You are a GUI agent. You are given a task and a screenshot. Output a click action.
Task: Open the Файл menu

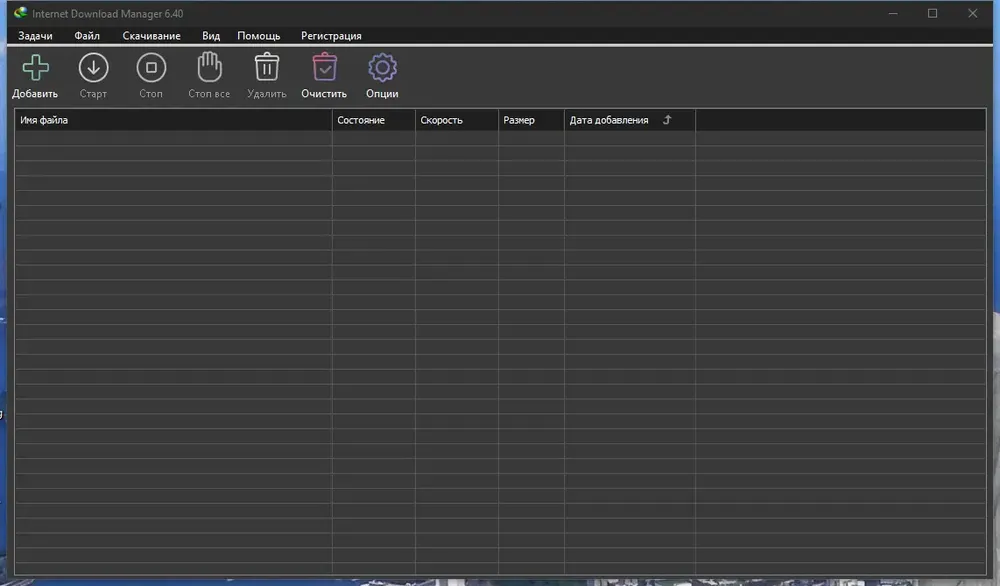click(x=87, y=36)
